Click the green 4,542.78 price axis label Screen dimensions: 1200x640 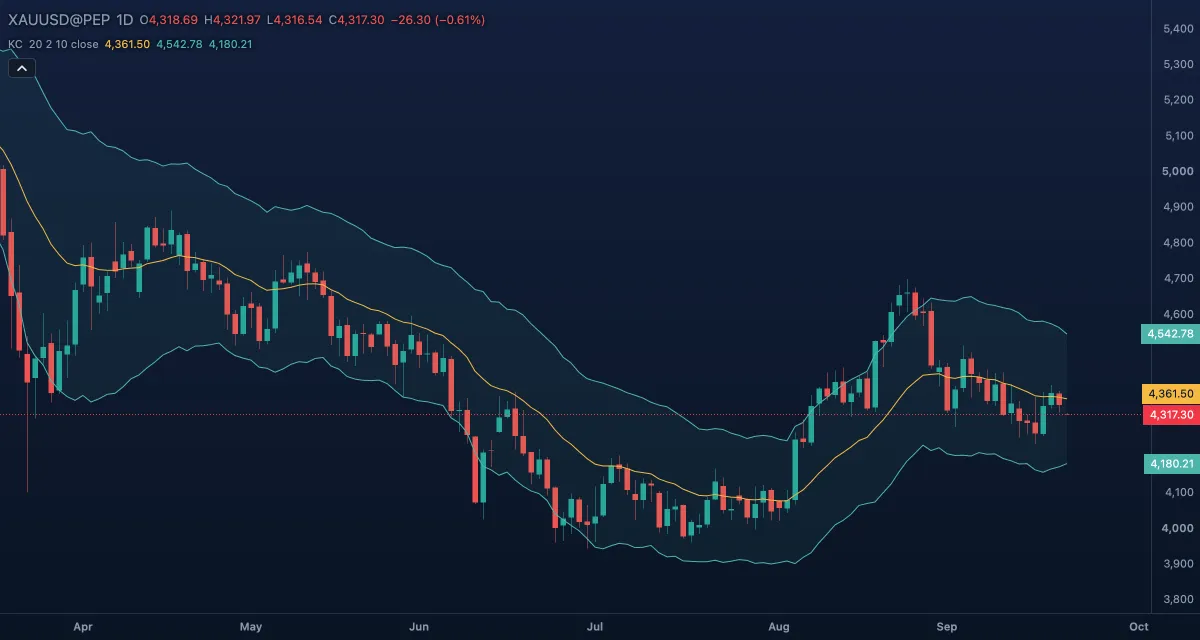(x=1170, y=333)
